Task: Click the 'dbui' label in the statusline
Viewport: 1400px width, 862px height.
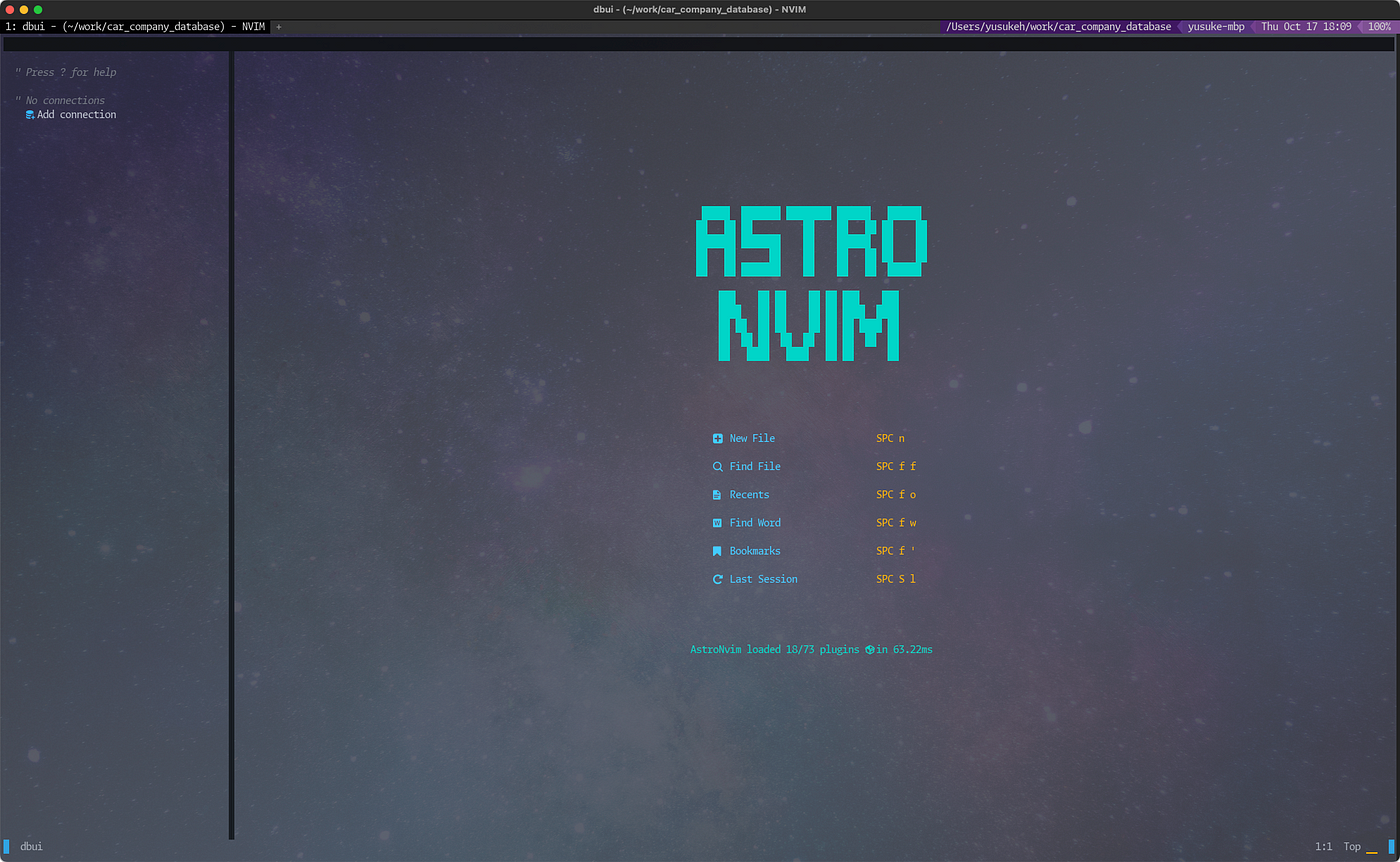Action: 31,846
